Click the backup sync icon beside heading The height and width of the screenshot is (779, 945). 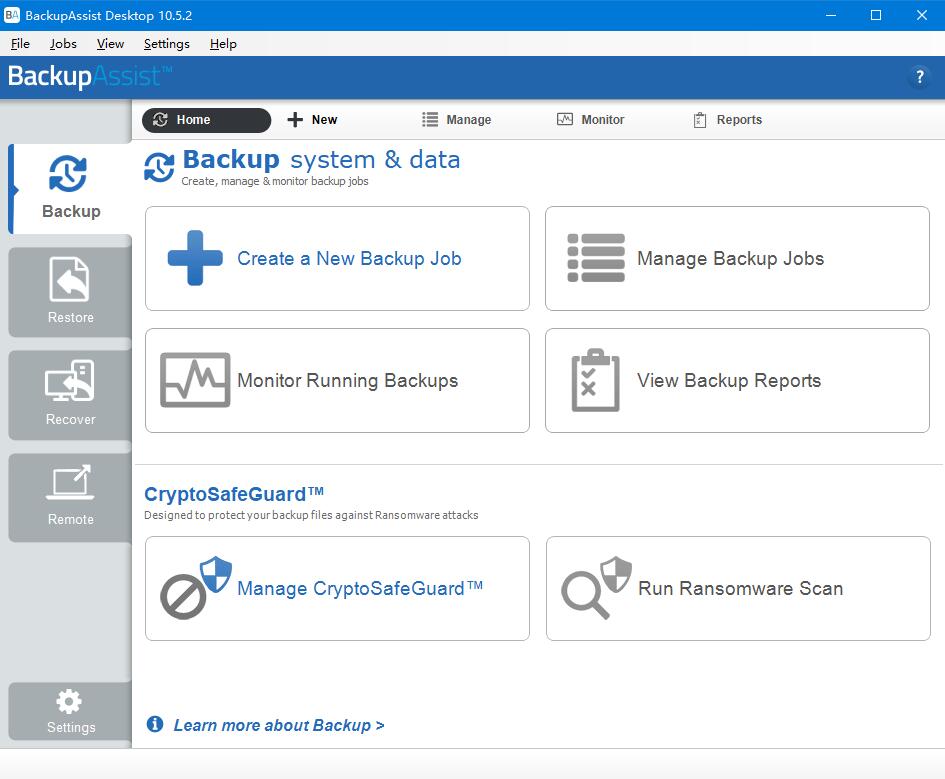click(x=160, y=167)
